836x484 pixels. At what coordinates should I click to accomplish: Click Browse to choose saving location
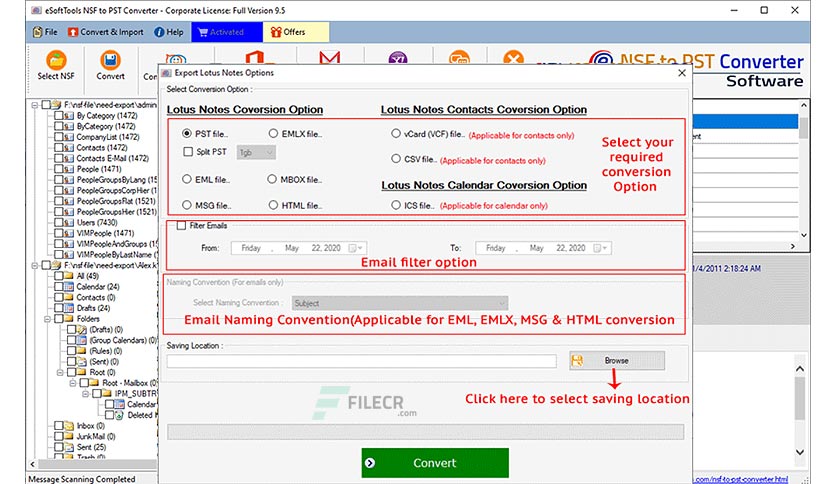click(x=617, y=361)
